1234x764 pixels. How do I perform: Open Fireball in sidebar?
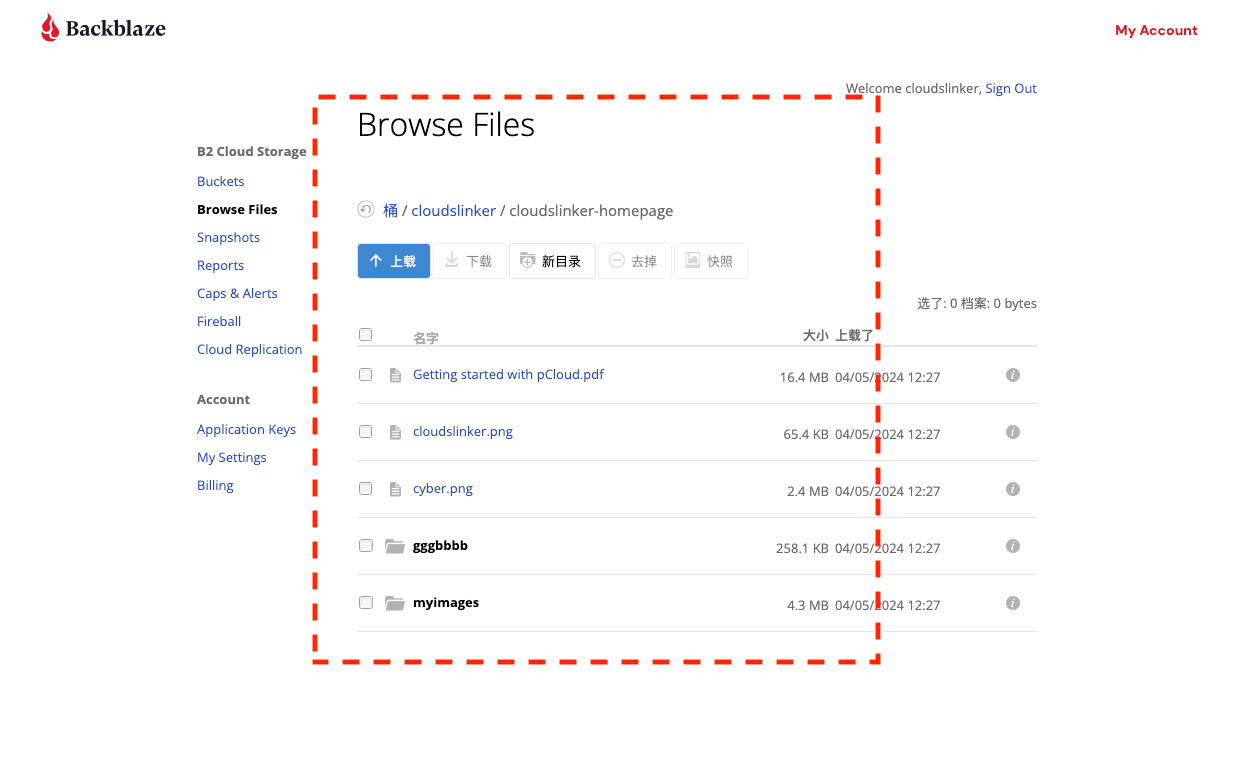(x=219, y=321)
